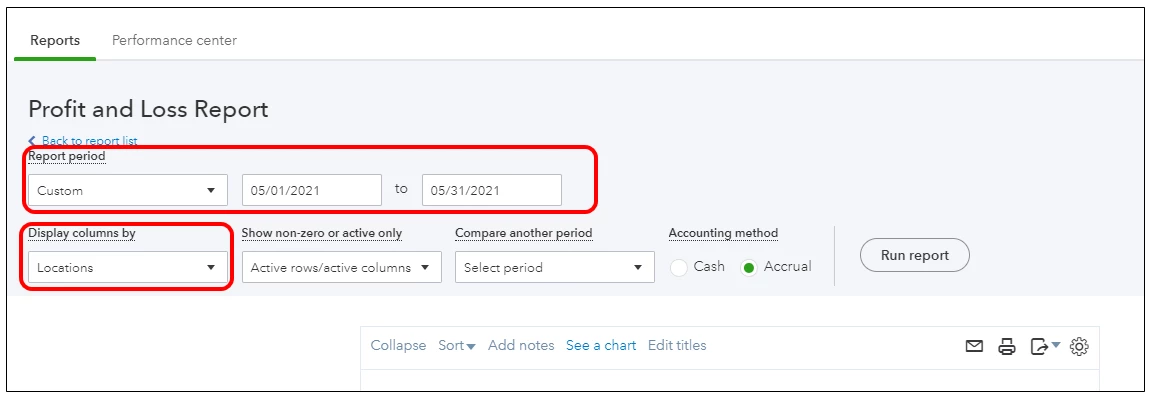Click See a chart link

pos(601,345)
